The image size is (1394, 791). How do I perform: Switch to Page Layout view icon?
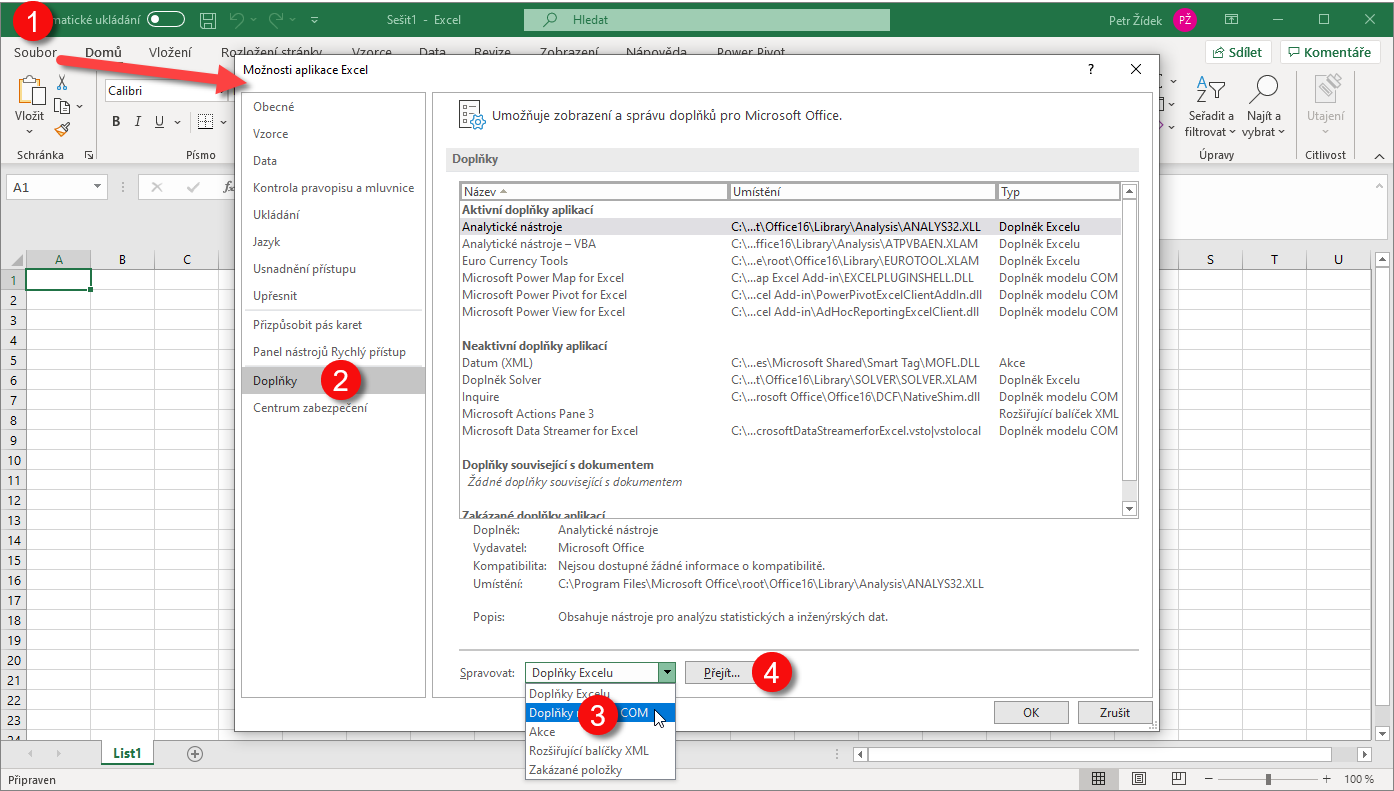pos(1139,779)
